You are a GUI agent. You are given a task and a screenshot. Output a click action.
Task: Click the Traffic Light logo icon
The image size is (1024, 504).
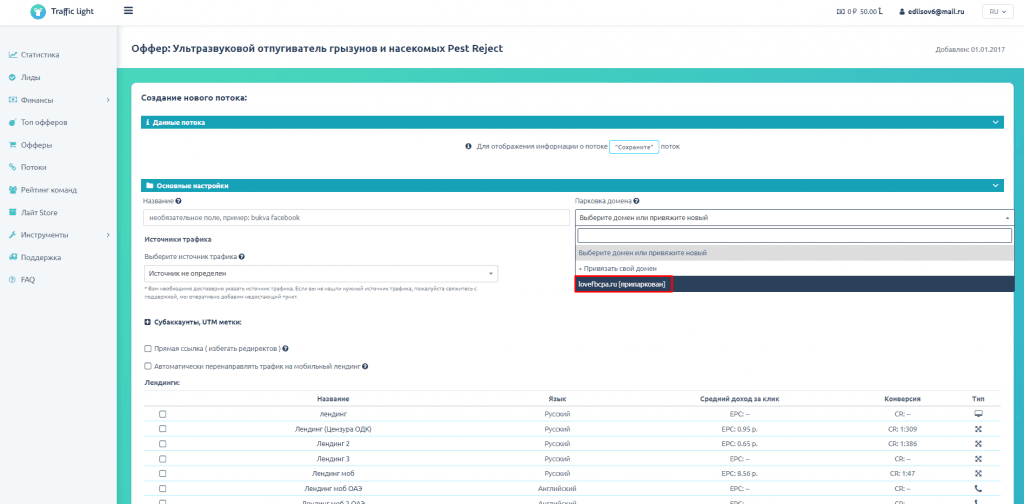coord(39,11)
